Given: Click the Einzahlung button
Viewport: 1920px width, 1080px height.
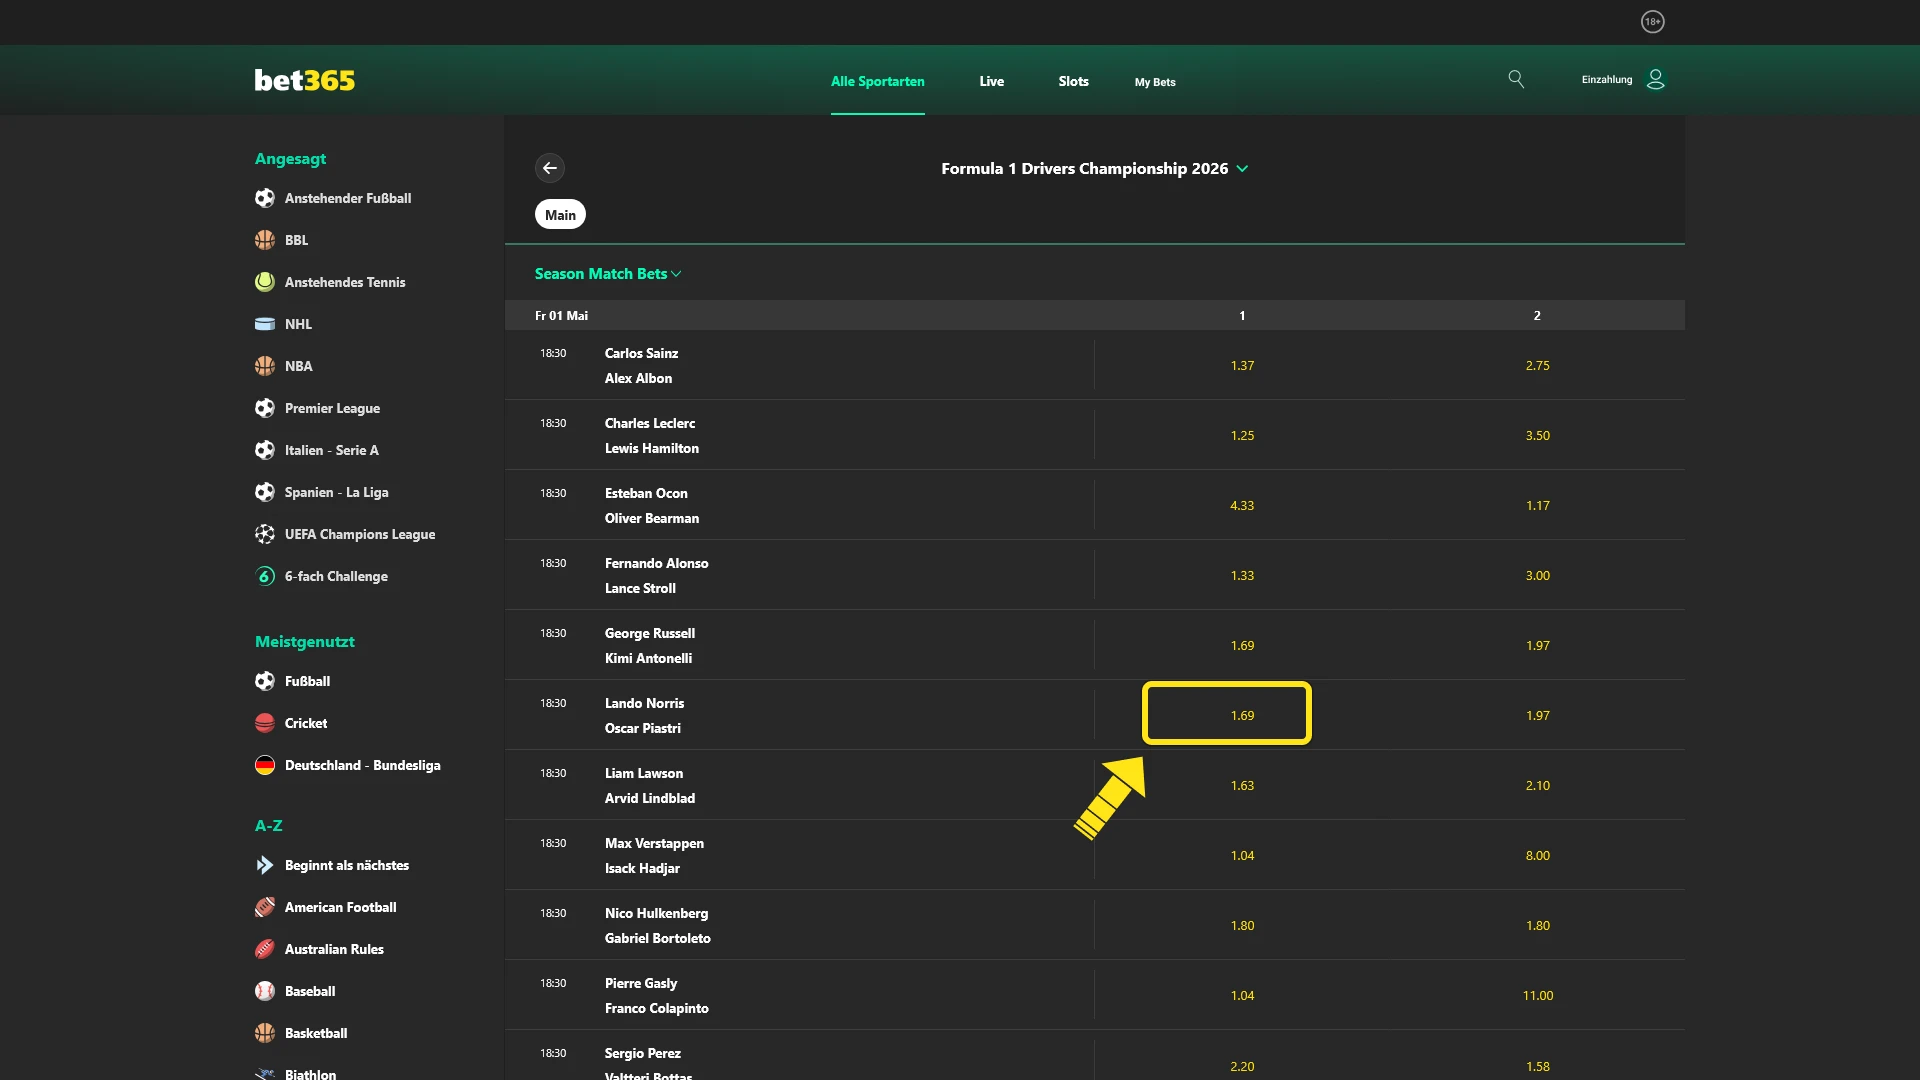Looking at the screenshot, I should point(1606,79).
